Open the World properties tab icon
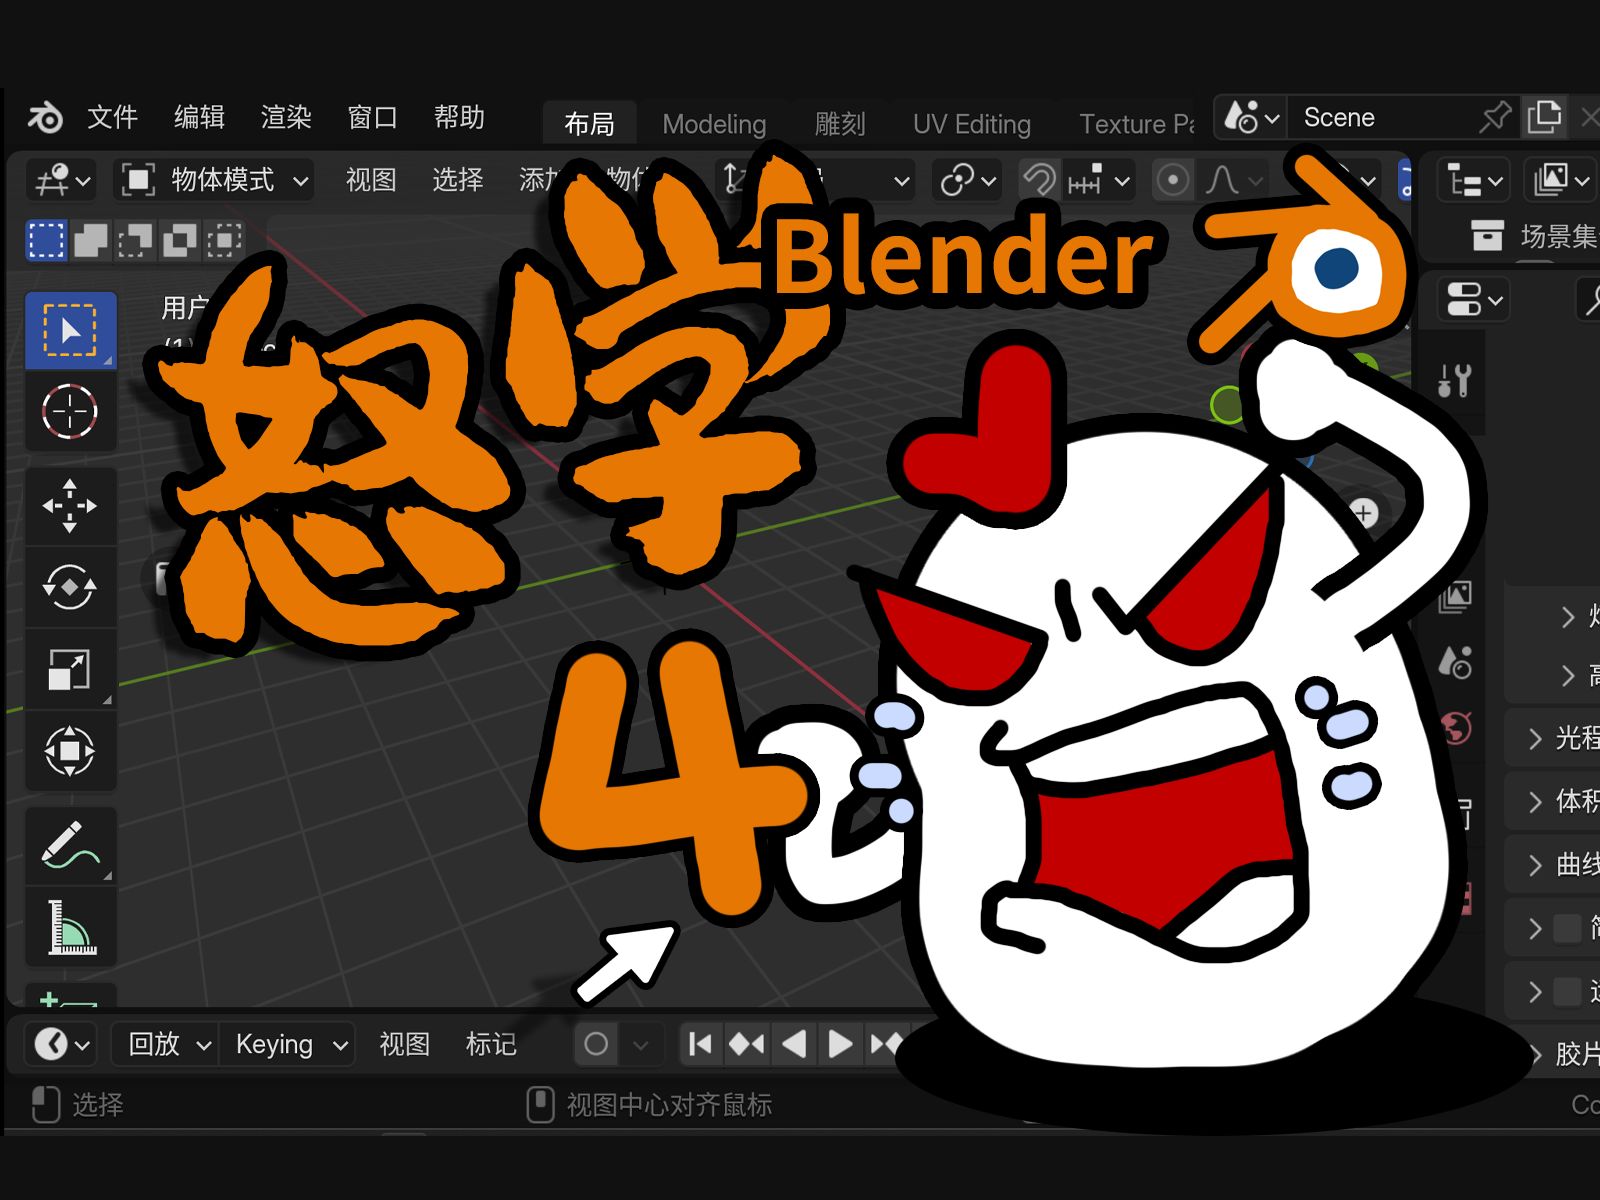The image size is (1600, 1200). point(1456,727)
